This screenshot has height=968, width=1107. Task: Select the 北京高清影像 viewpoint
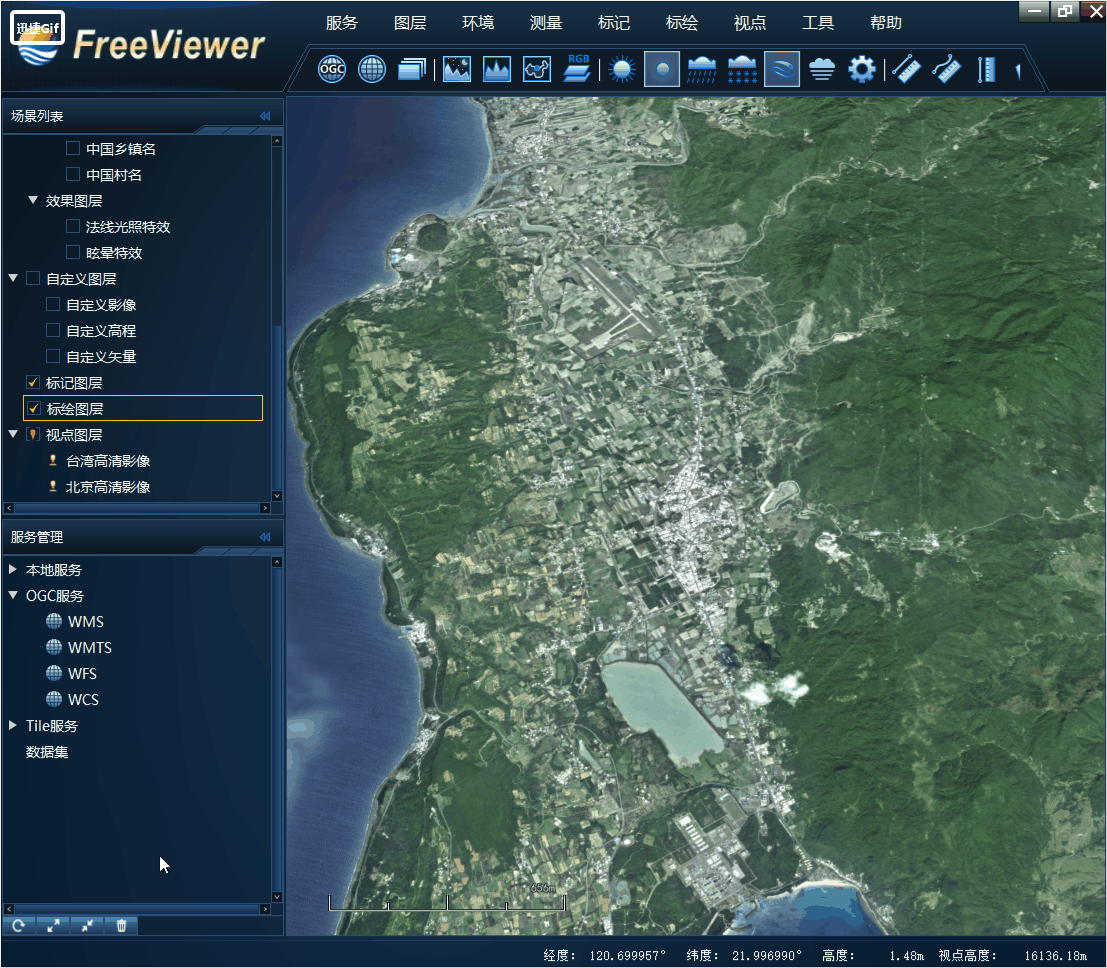(x=108, y=487)
